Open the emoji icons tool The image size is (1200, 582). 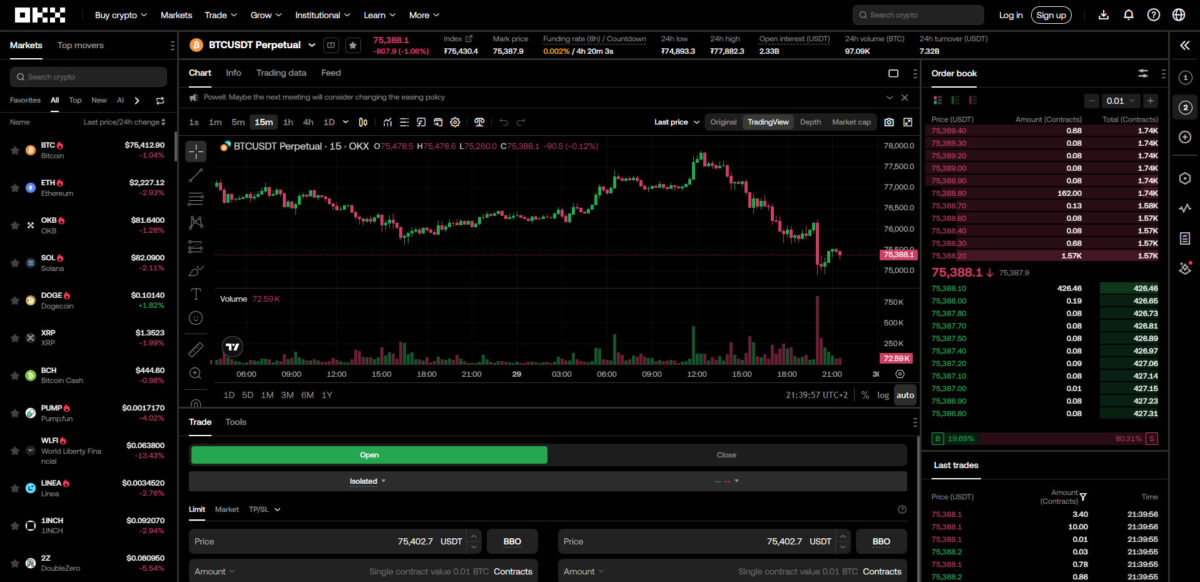coord(196,318)
